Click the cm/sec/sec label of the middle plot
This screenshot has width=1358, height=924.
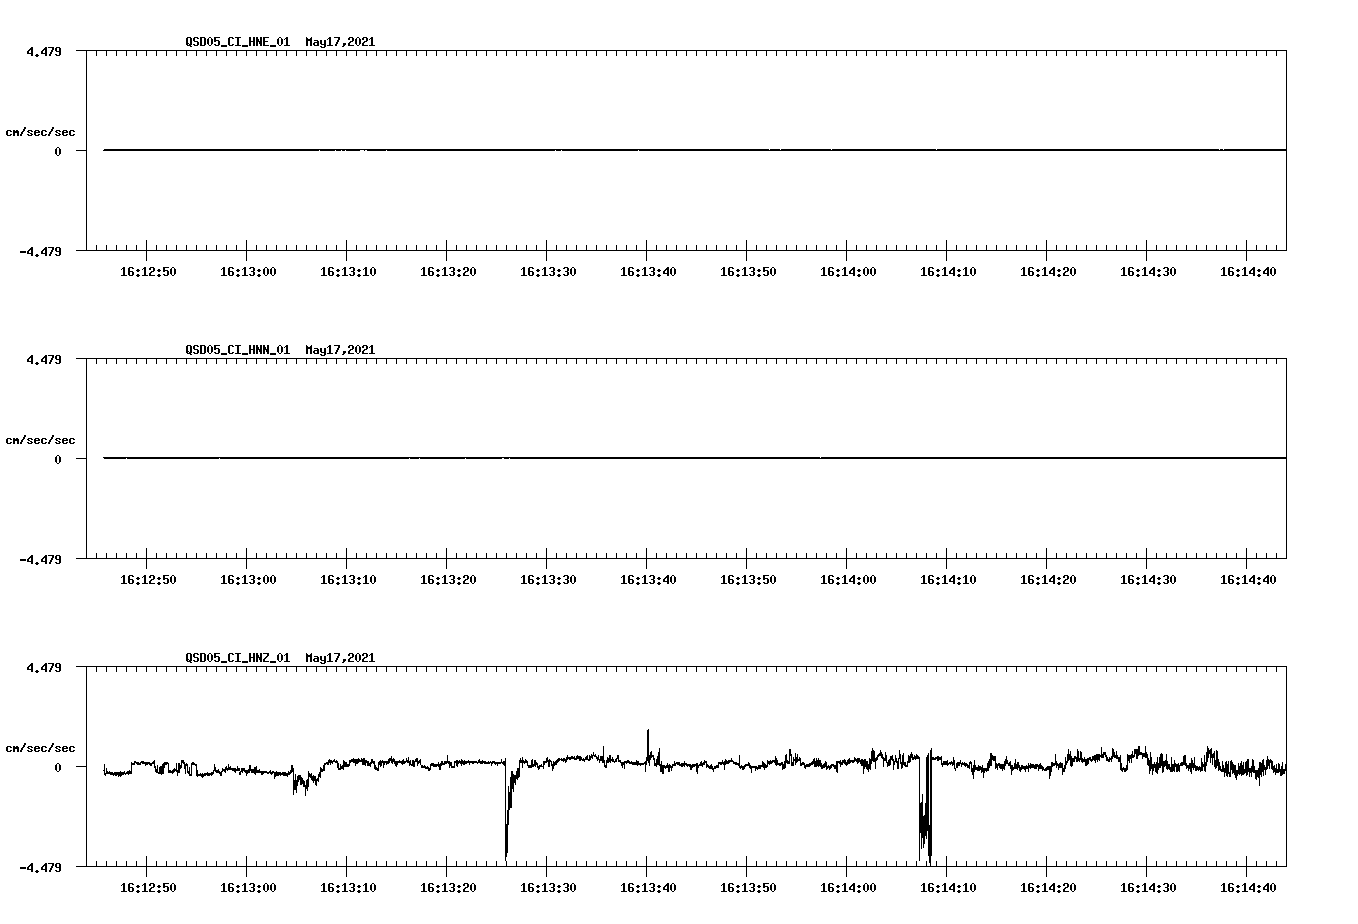coord(40,439)
